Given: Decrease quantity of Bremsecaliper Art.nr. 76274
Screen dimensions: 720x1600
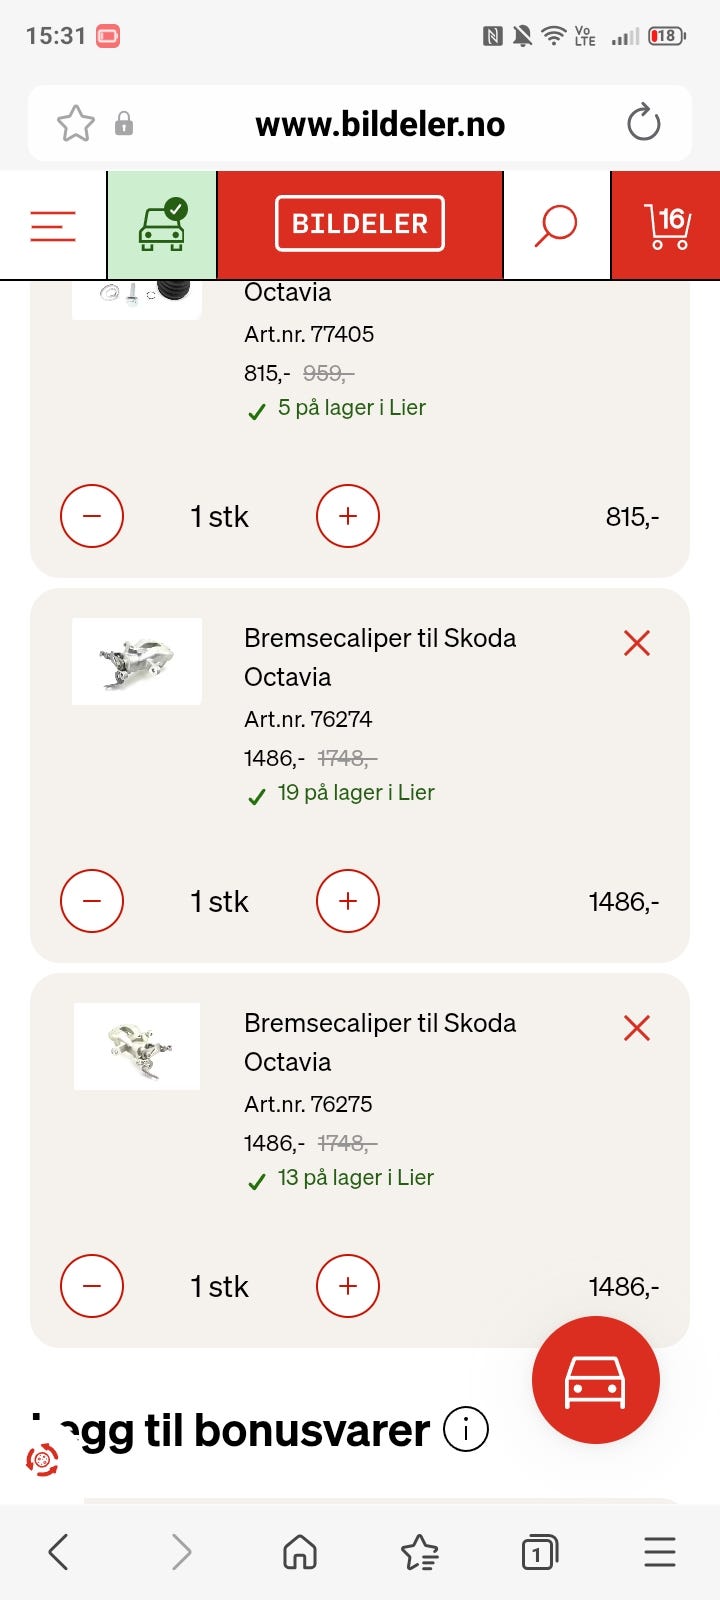Looking at the screenshot, I should (x=92, y=901).
